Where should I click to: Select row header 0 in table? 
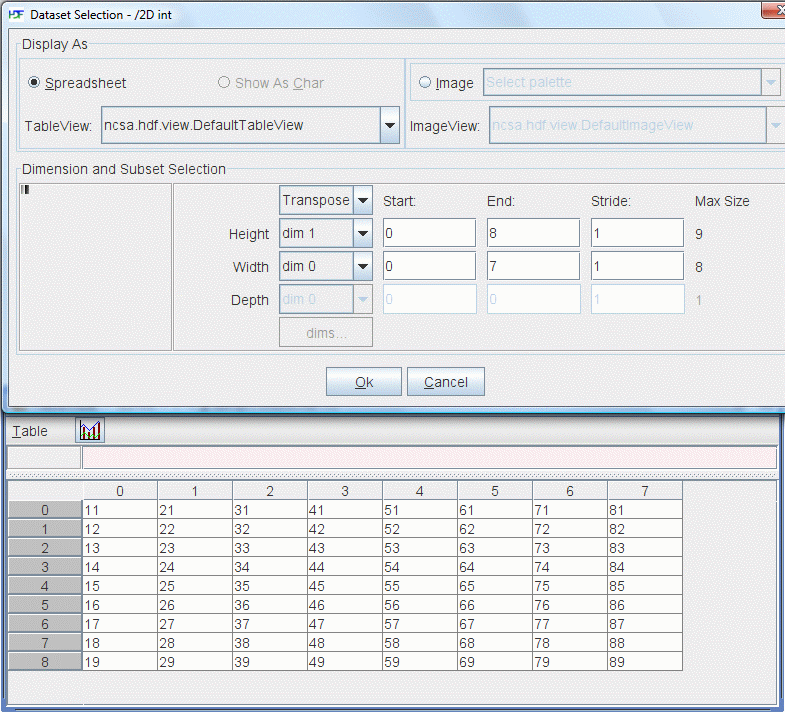(x=45, y=510)
